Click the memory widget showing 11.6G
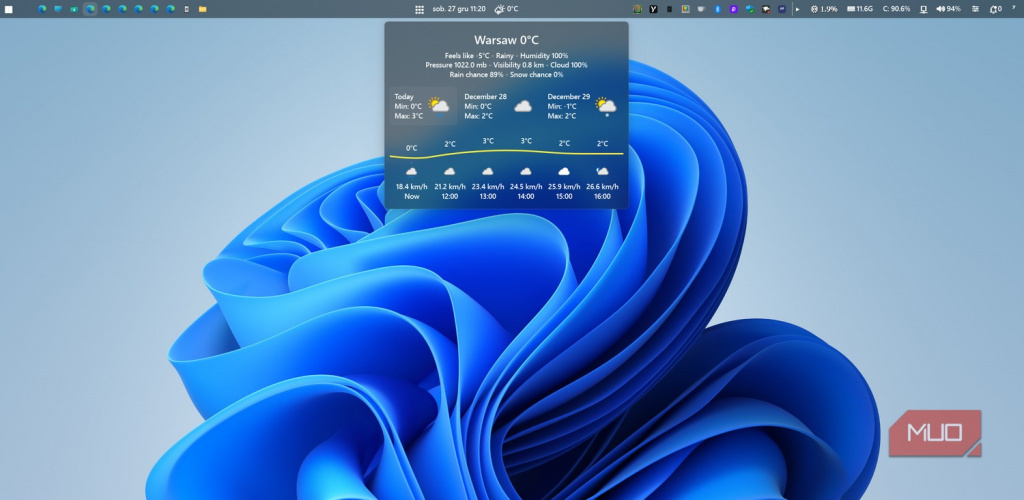Screen dimensions: 1024x500 (x=860, y=9)
